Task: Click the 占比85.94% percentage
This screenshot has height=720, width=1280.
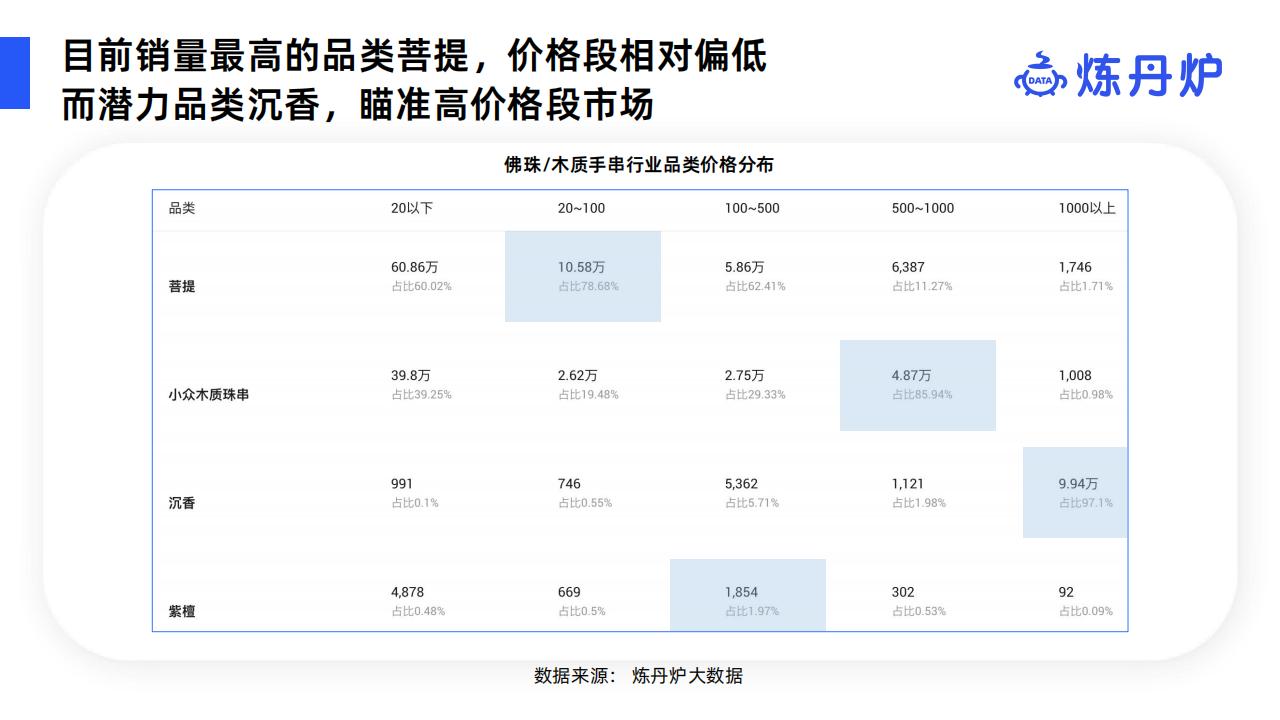Action: (922, 395)
